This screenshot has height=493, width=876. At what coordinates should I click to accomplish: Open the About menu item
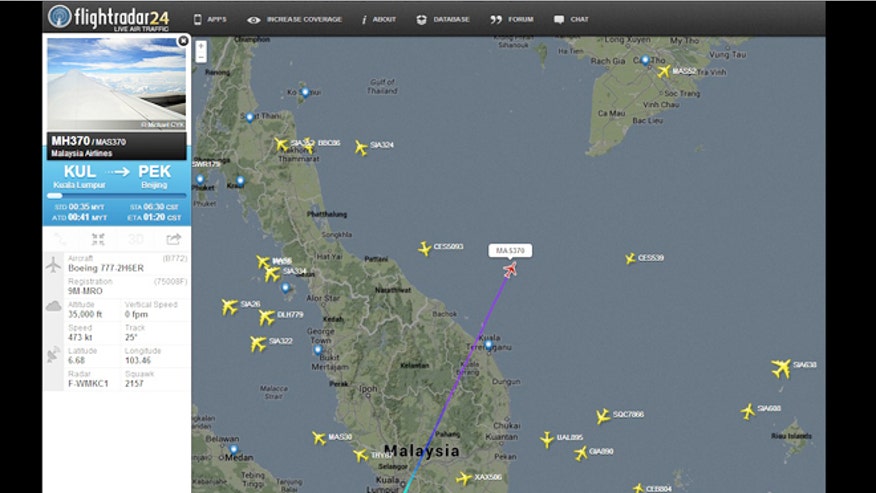tap(379, 20)
